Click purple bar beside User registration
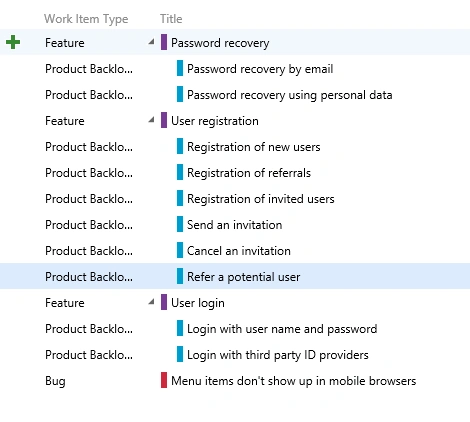This screenshot has width=470, height=422. tap(164, 120)
